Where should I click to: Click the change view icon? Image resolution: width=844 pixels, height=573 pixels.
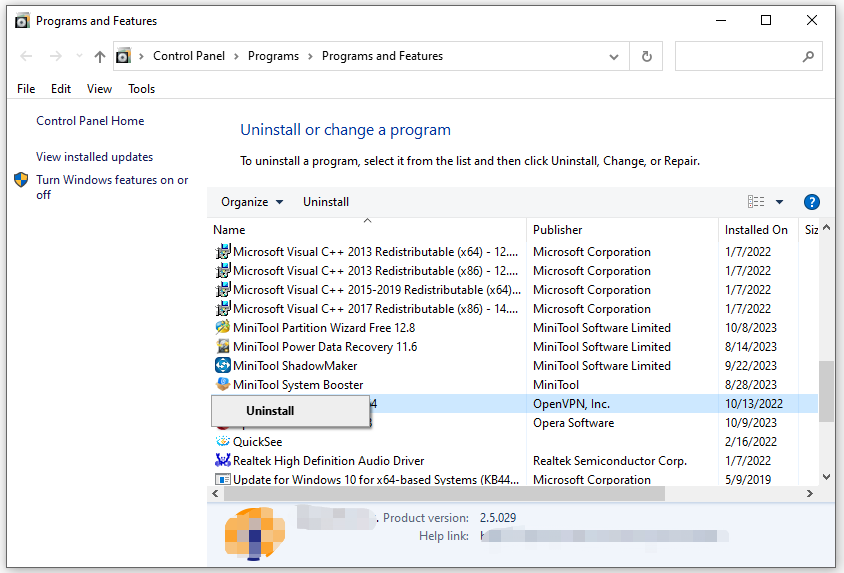756,202
